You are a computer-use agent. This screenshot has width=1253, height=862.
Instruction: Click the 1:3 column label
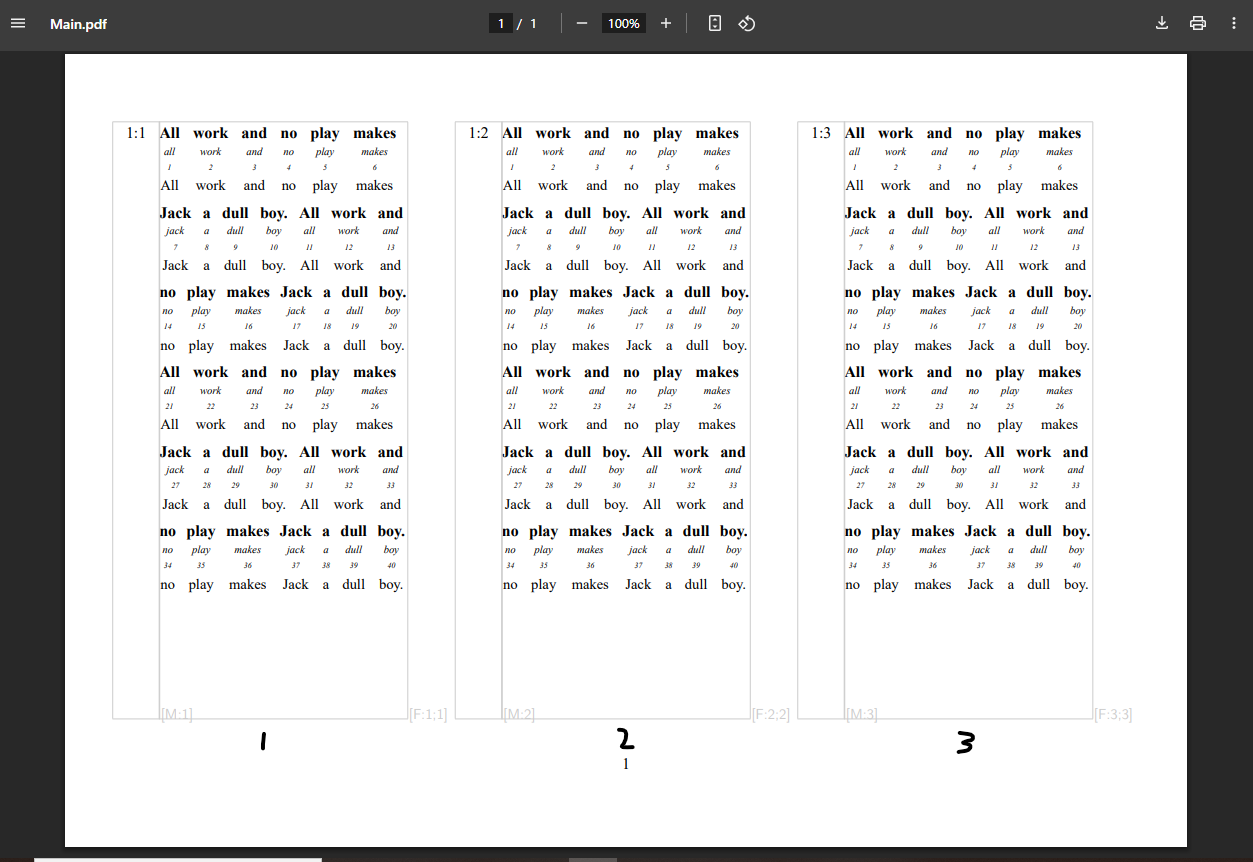point(821,133)
